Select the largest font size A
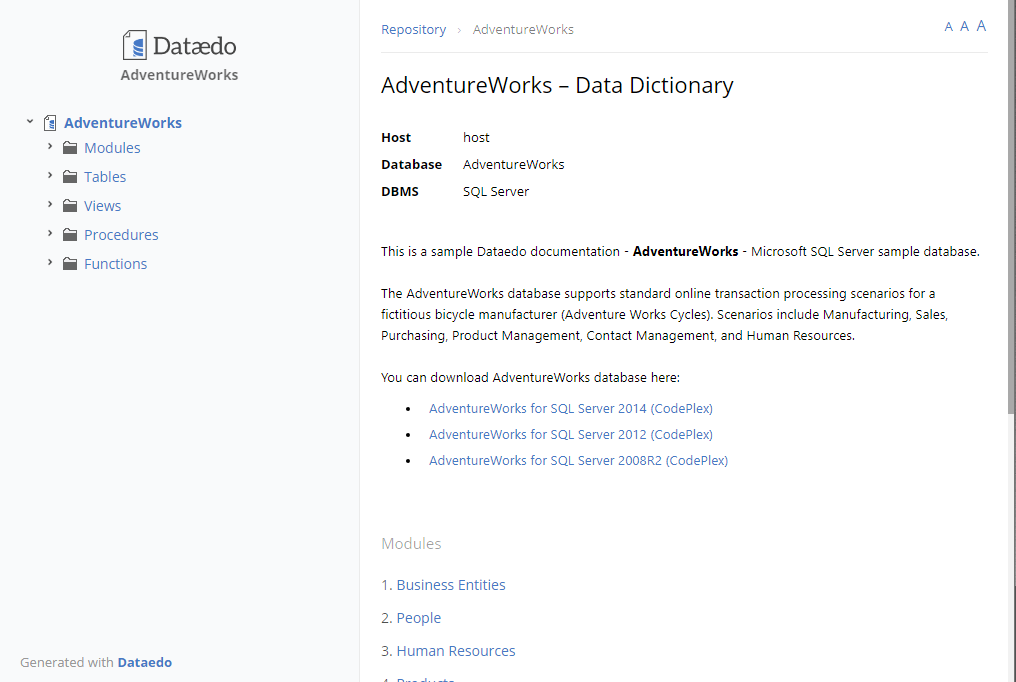 pyautogui.click(x=981, y=26)
